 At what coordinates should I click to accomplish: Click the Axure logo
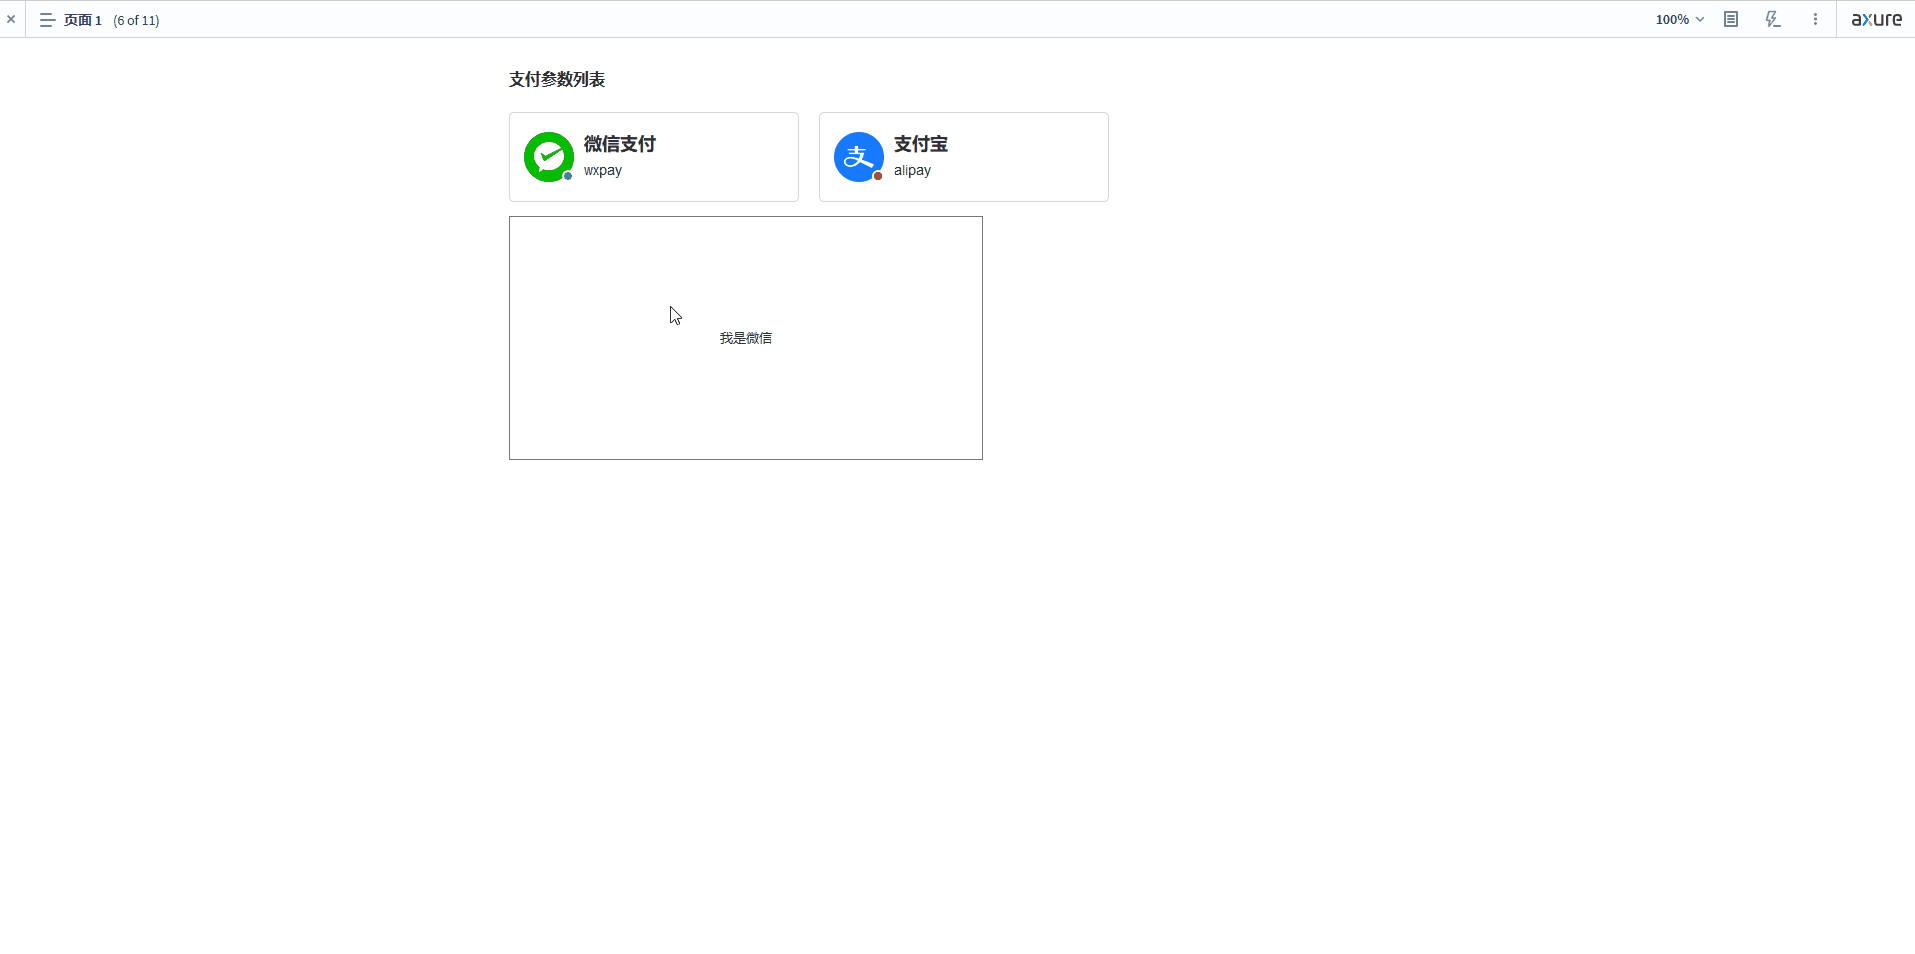pyautogui.click(x=1876, y=19)
